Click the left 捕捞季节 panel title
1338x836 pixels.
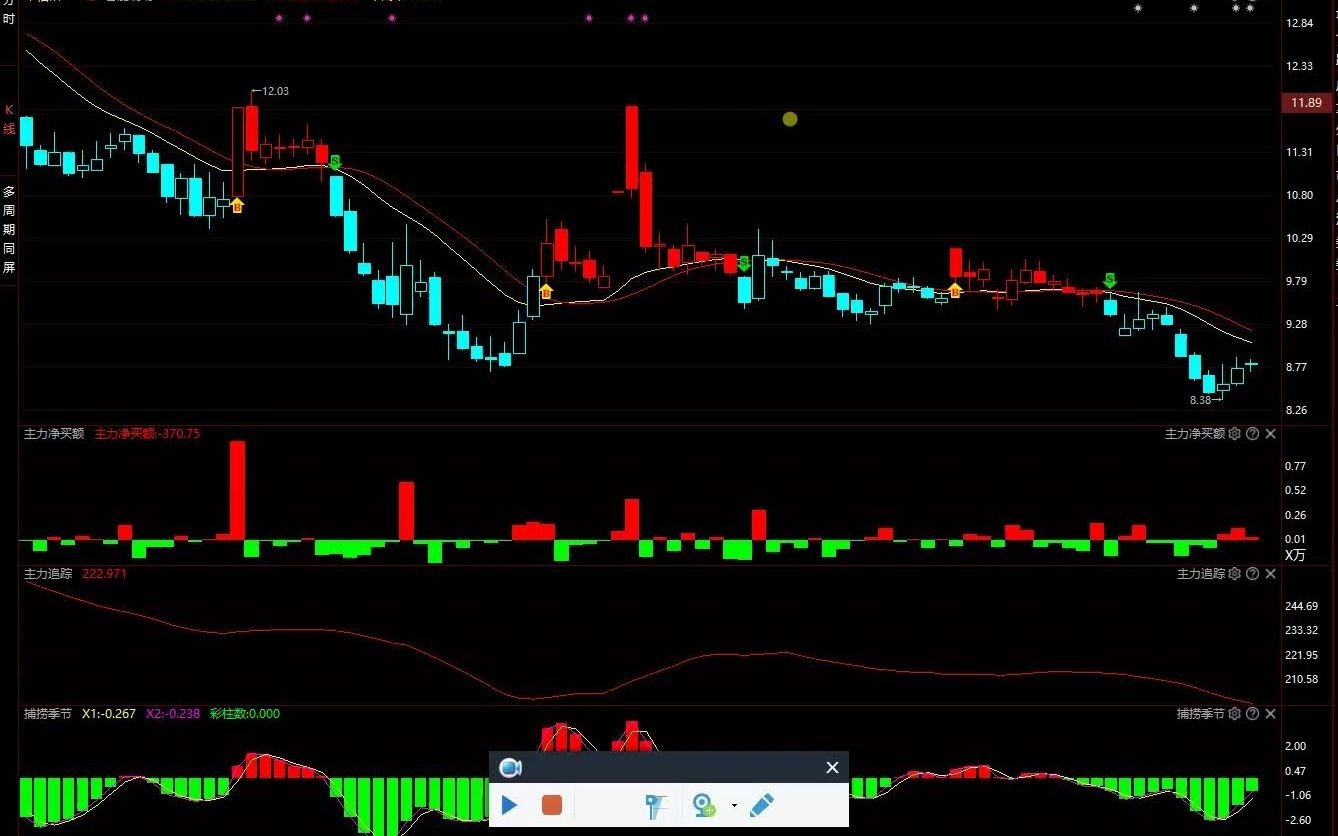(48, 714)
